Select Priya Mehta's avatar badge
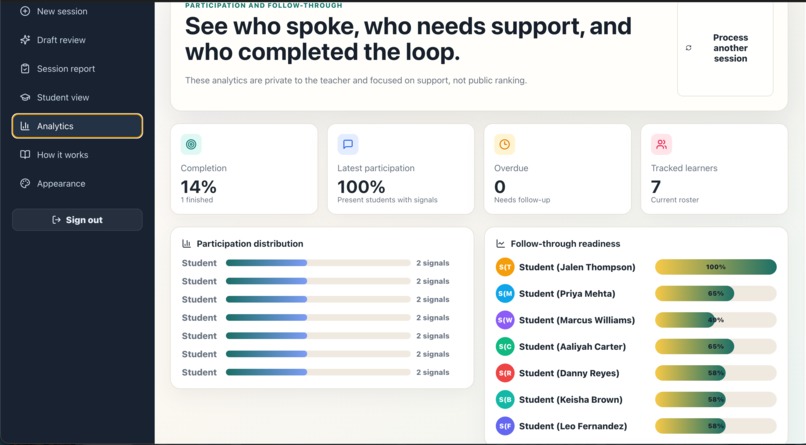The image size is (806, 445). tap(505, 293)
